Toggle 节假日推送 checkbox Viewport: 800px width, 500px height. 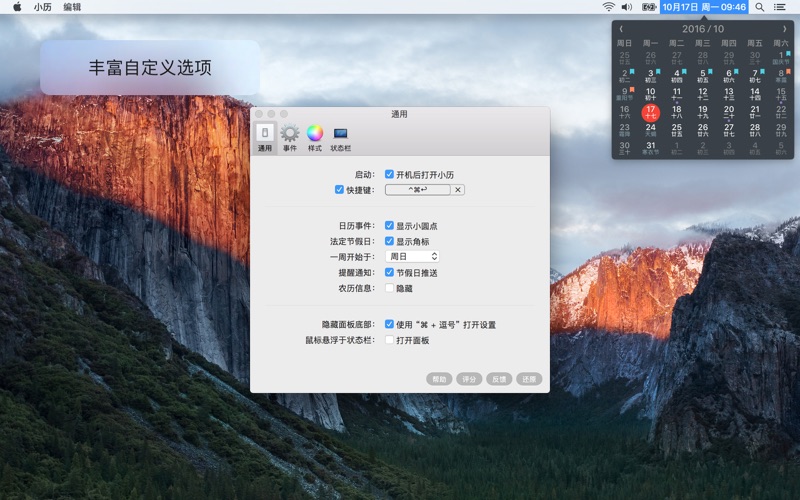389,272
